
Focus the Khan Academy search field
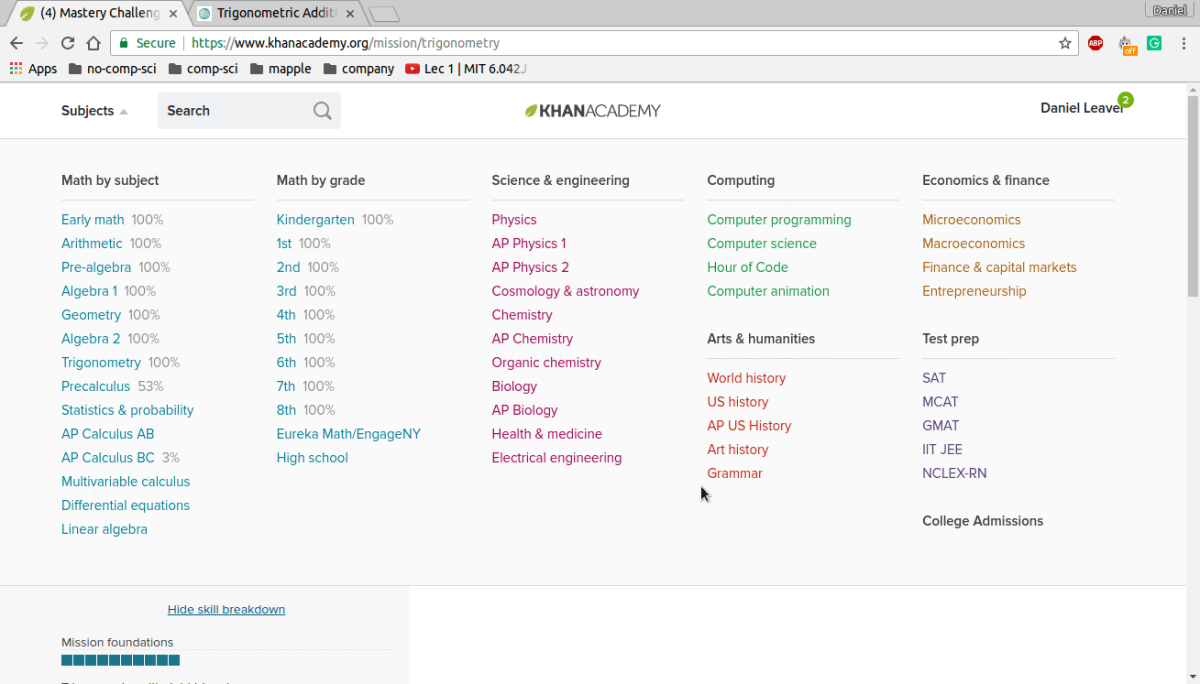click(x=235, y=111)
